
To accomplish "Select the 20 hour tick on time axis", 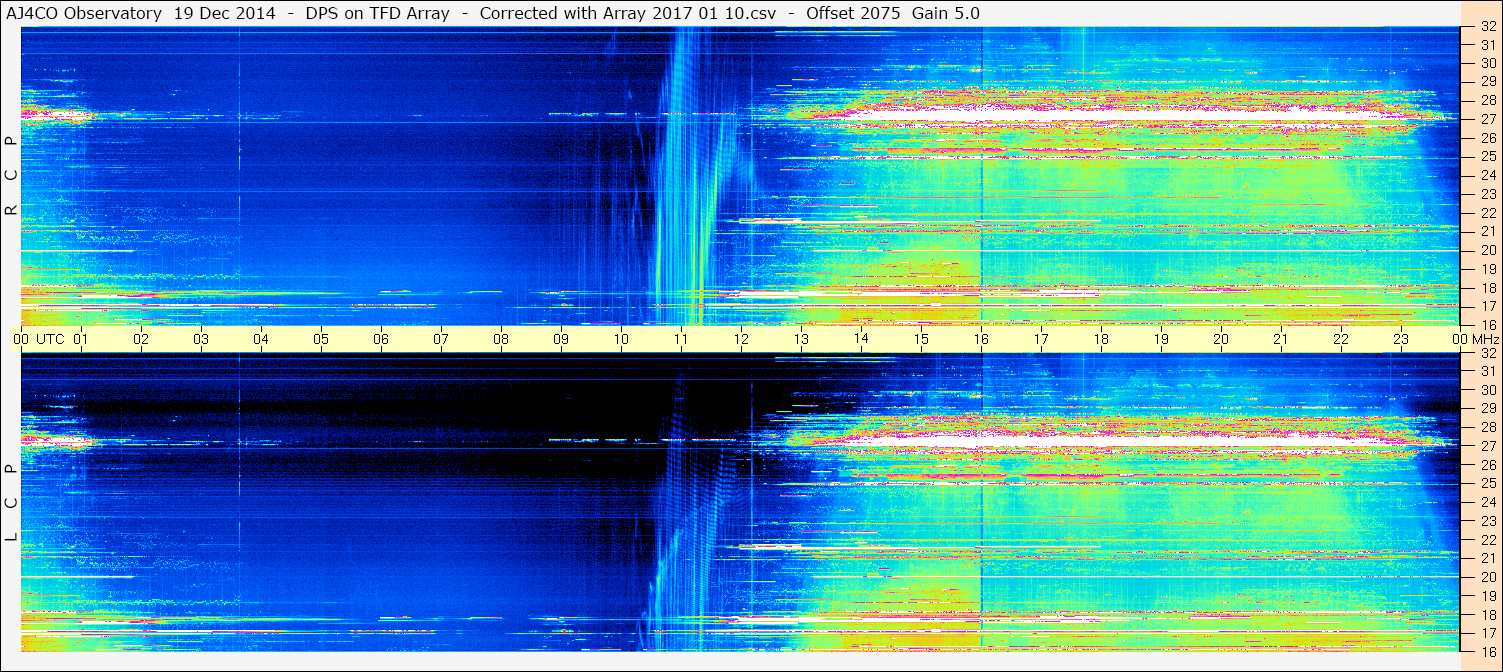I will 1221,339.
